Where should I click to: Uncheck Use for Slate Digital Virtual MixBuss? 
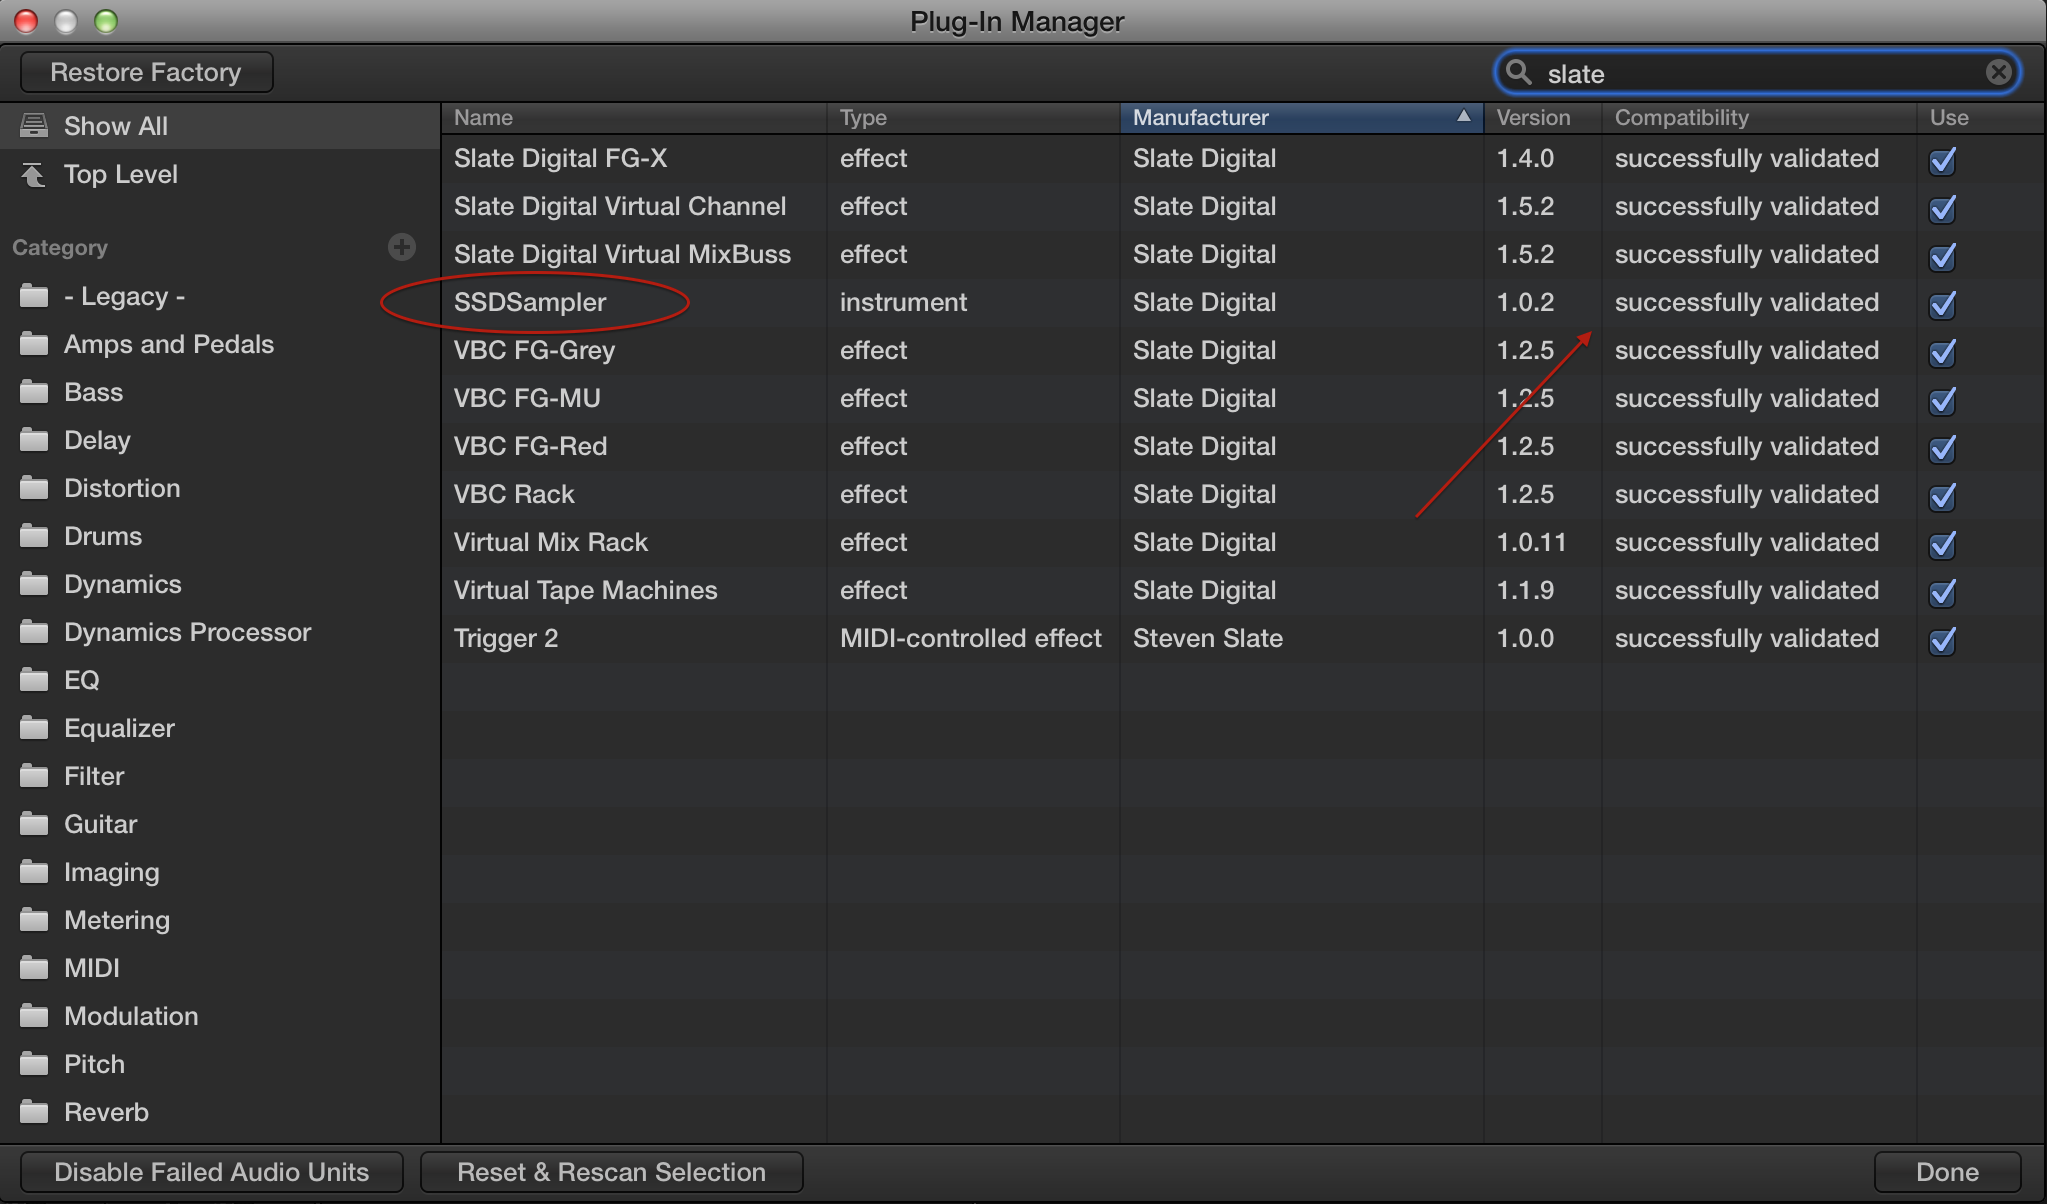1942,256
